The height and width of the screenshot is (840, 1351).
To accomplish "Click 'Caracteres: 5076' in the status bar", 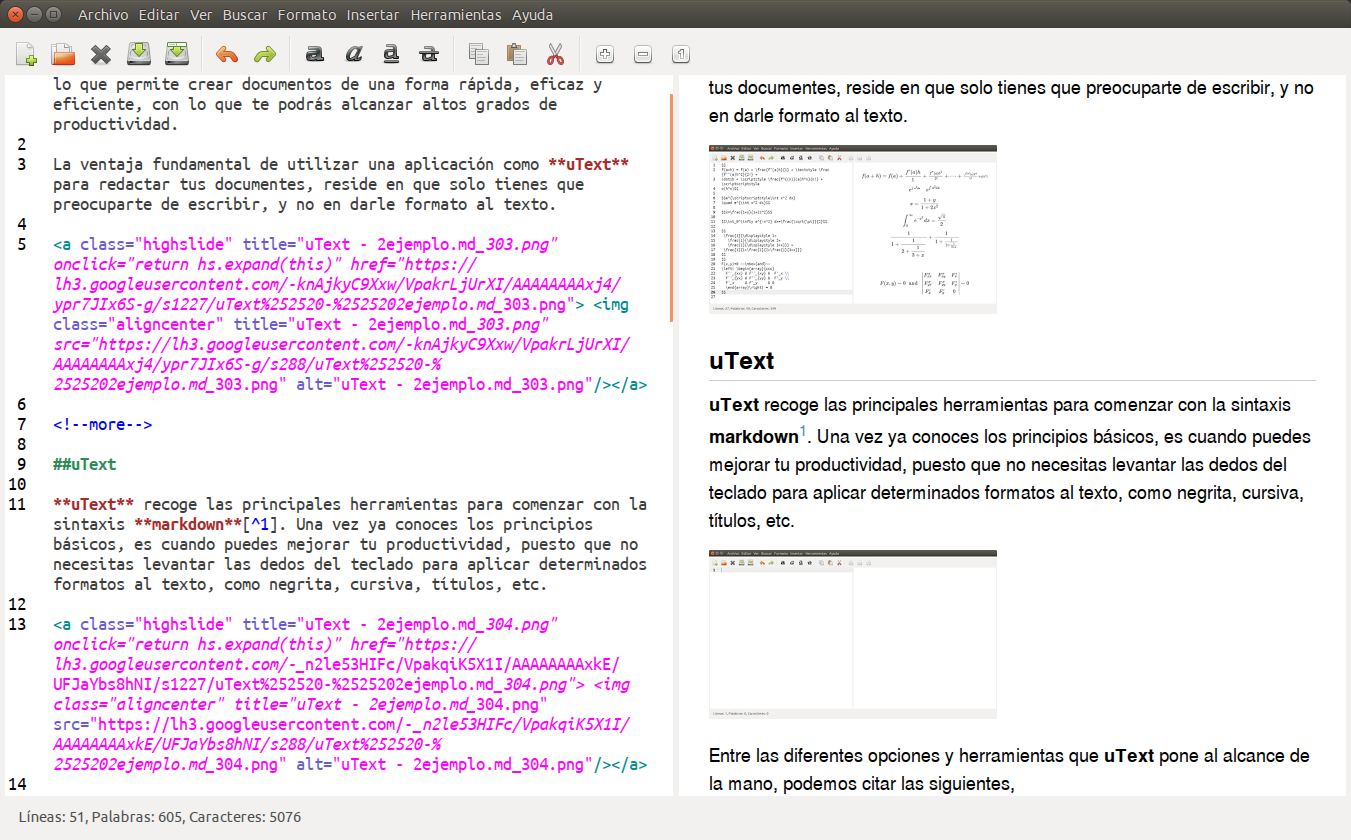I will [x=245, y=817].
